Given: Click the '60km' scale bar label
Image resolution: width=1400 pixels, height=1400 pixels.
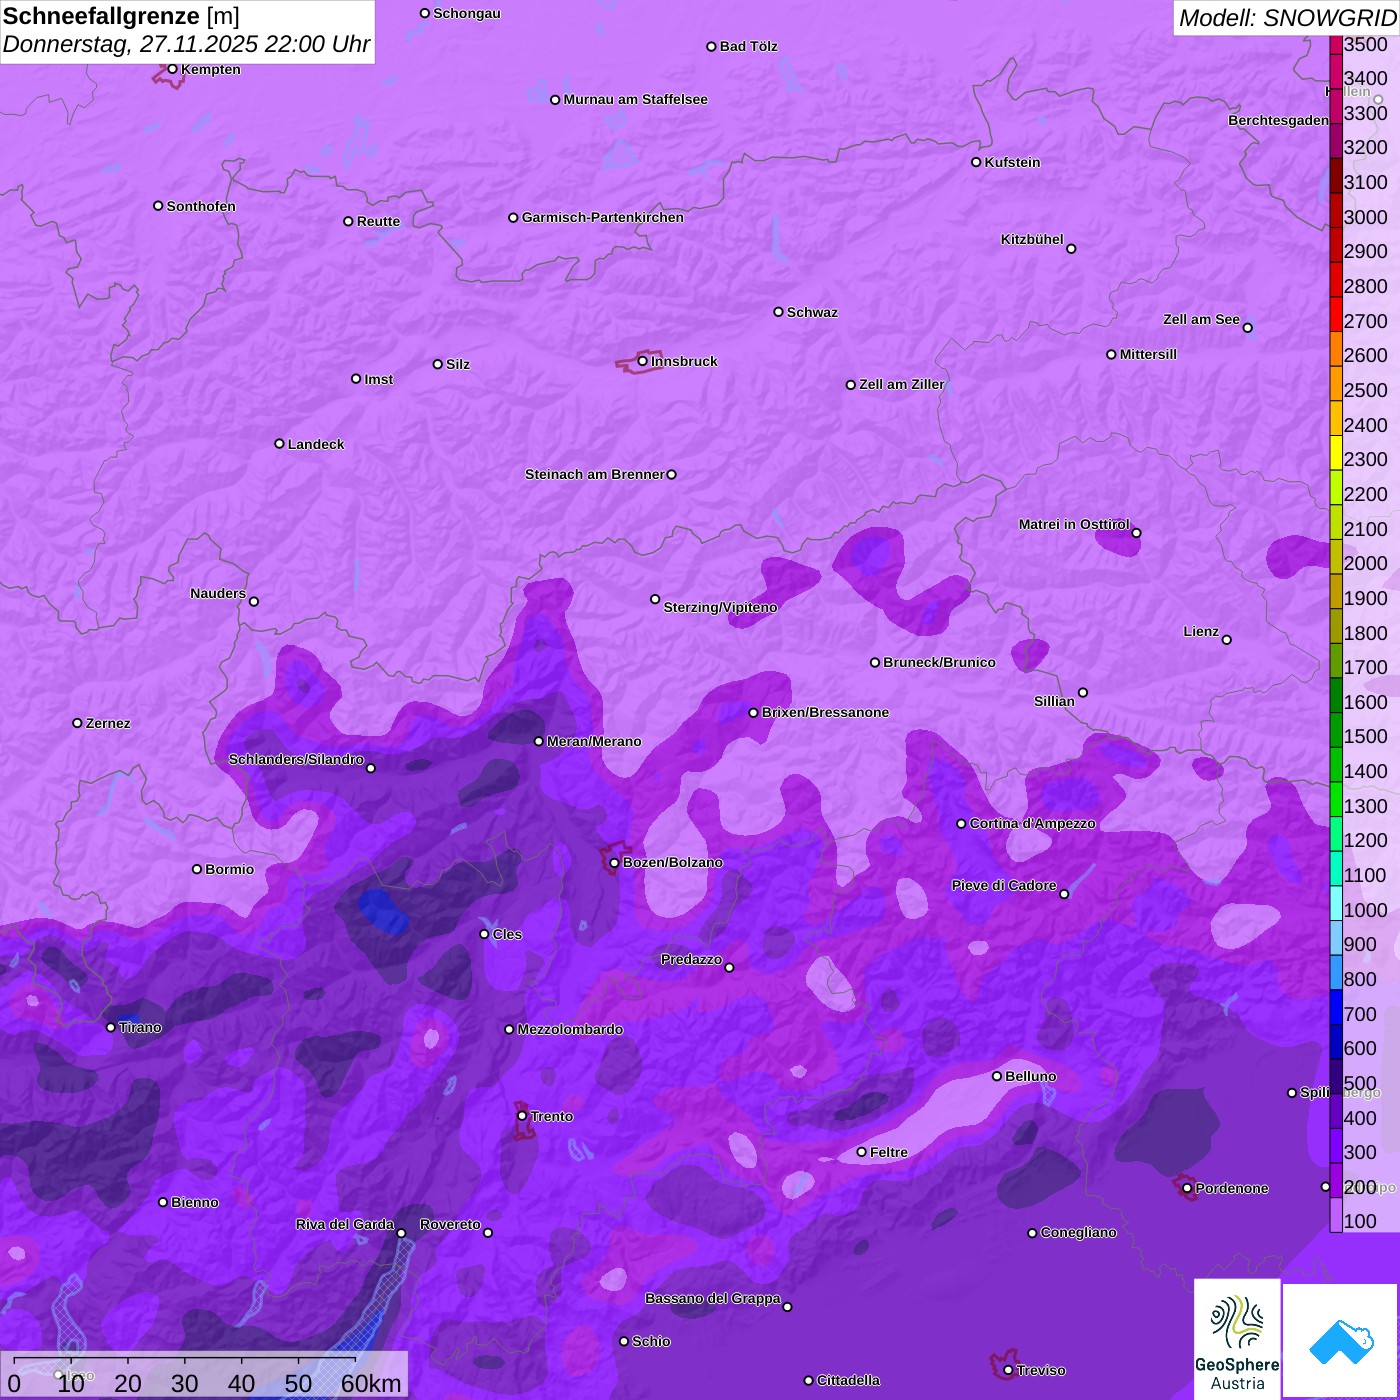Looking at the screenshot, I should click(371, 1383).
